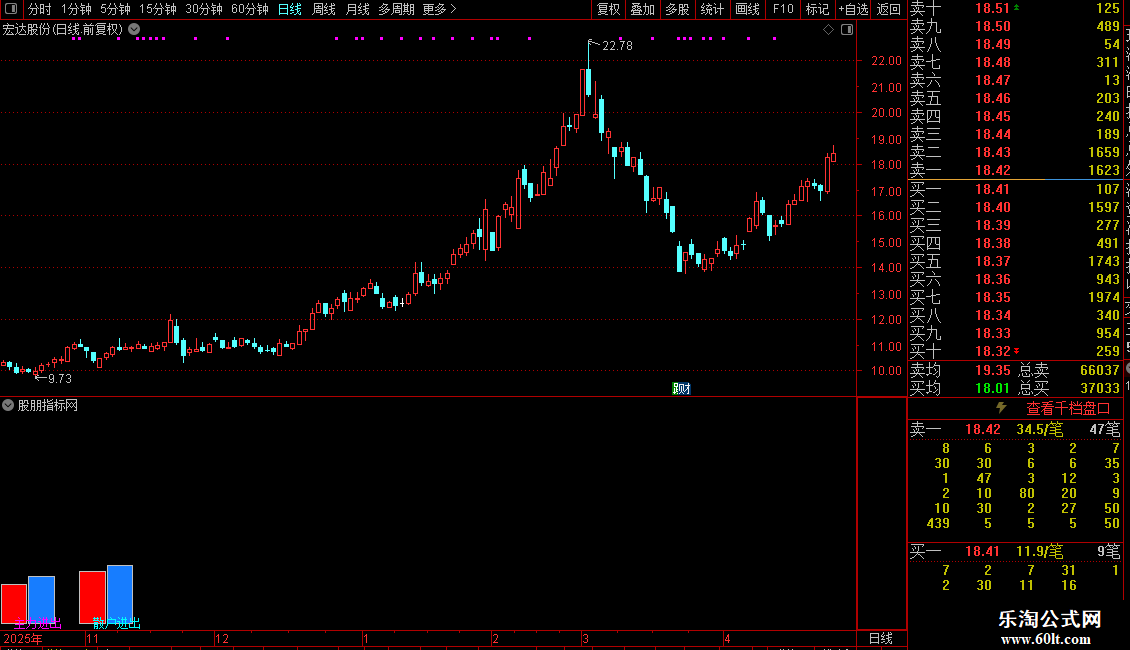Click the panel layout icon at top-left
Screen dimensions: 1130x650
[11, 9]
